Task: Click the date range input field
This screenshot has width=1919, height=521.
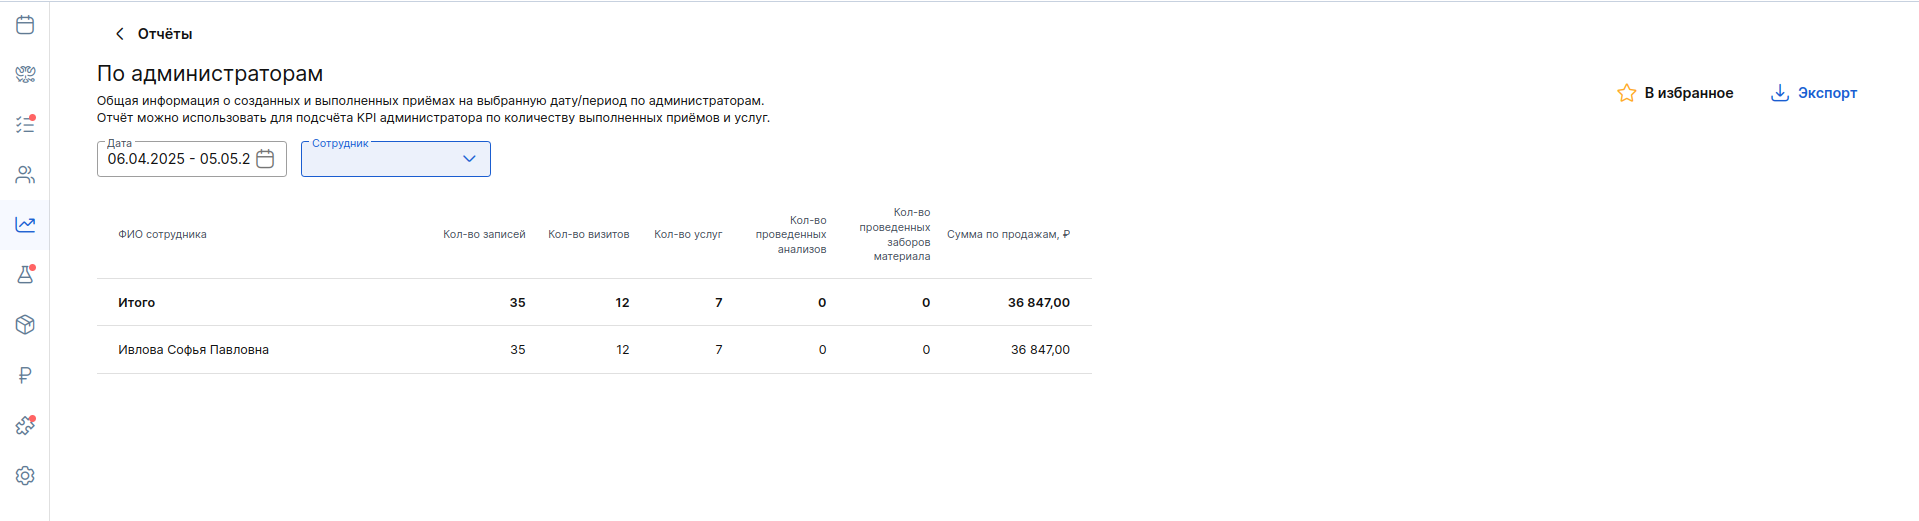Action: click(x=192, y=159)
